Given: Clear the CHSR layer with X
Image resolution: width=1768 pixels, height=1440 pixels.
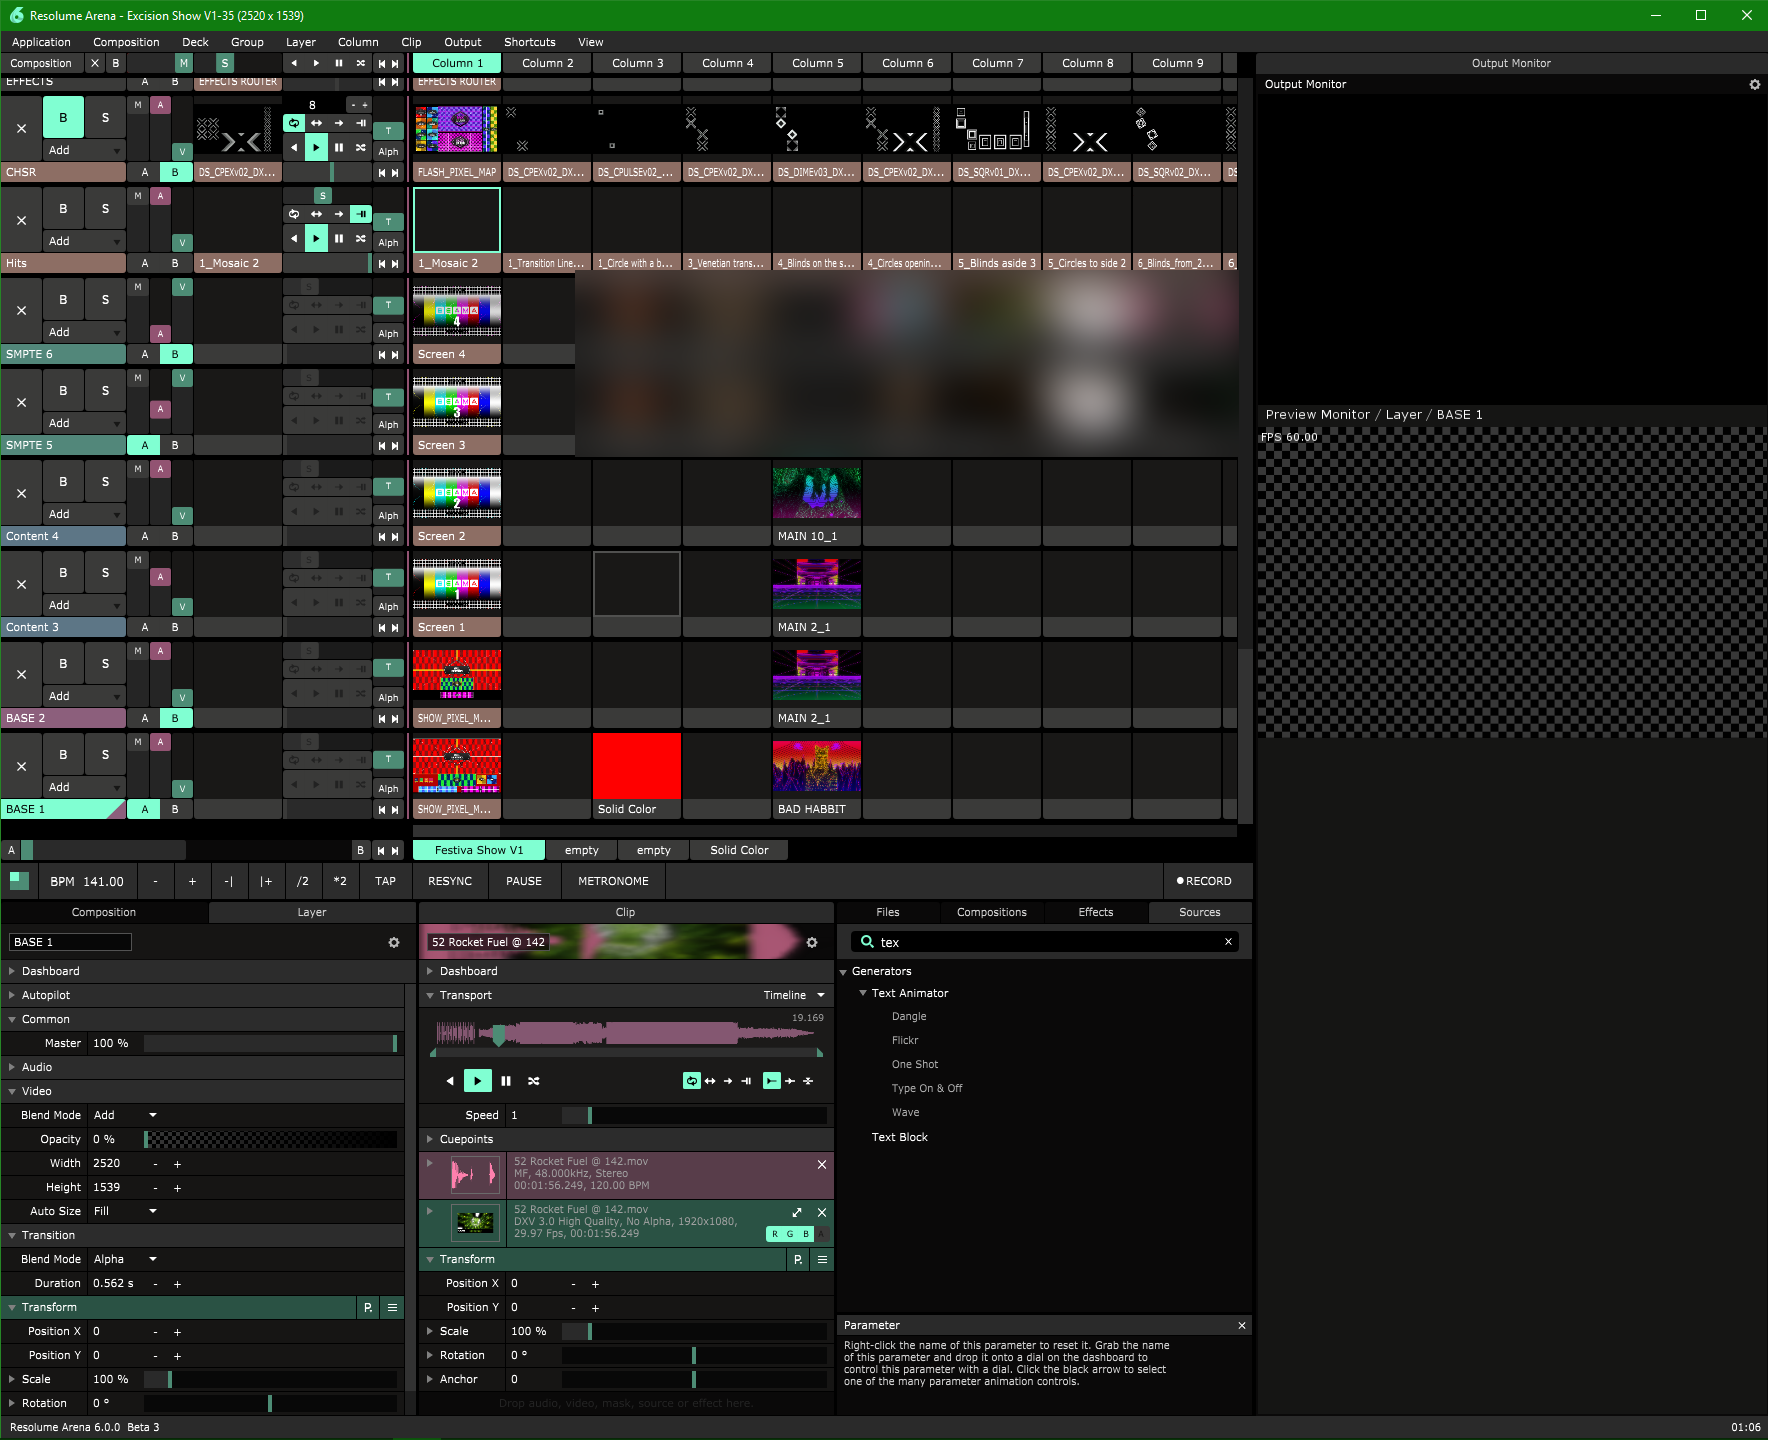Looking at the screenshot, I should 21,129.
